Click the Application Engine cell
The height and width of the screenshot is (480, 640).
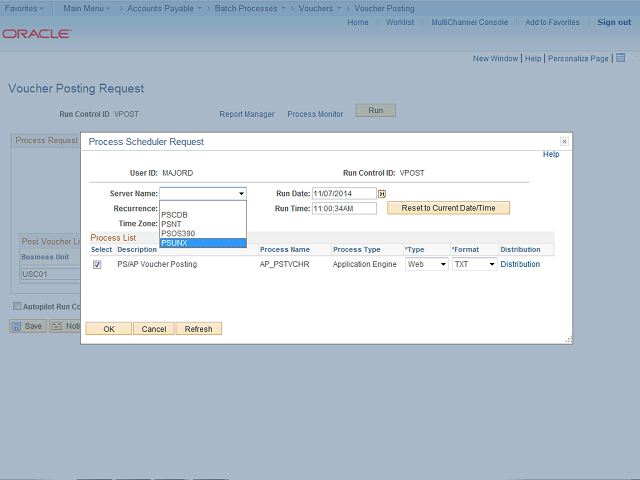coord(364,264)
